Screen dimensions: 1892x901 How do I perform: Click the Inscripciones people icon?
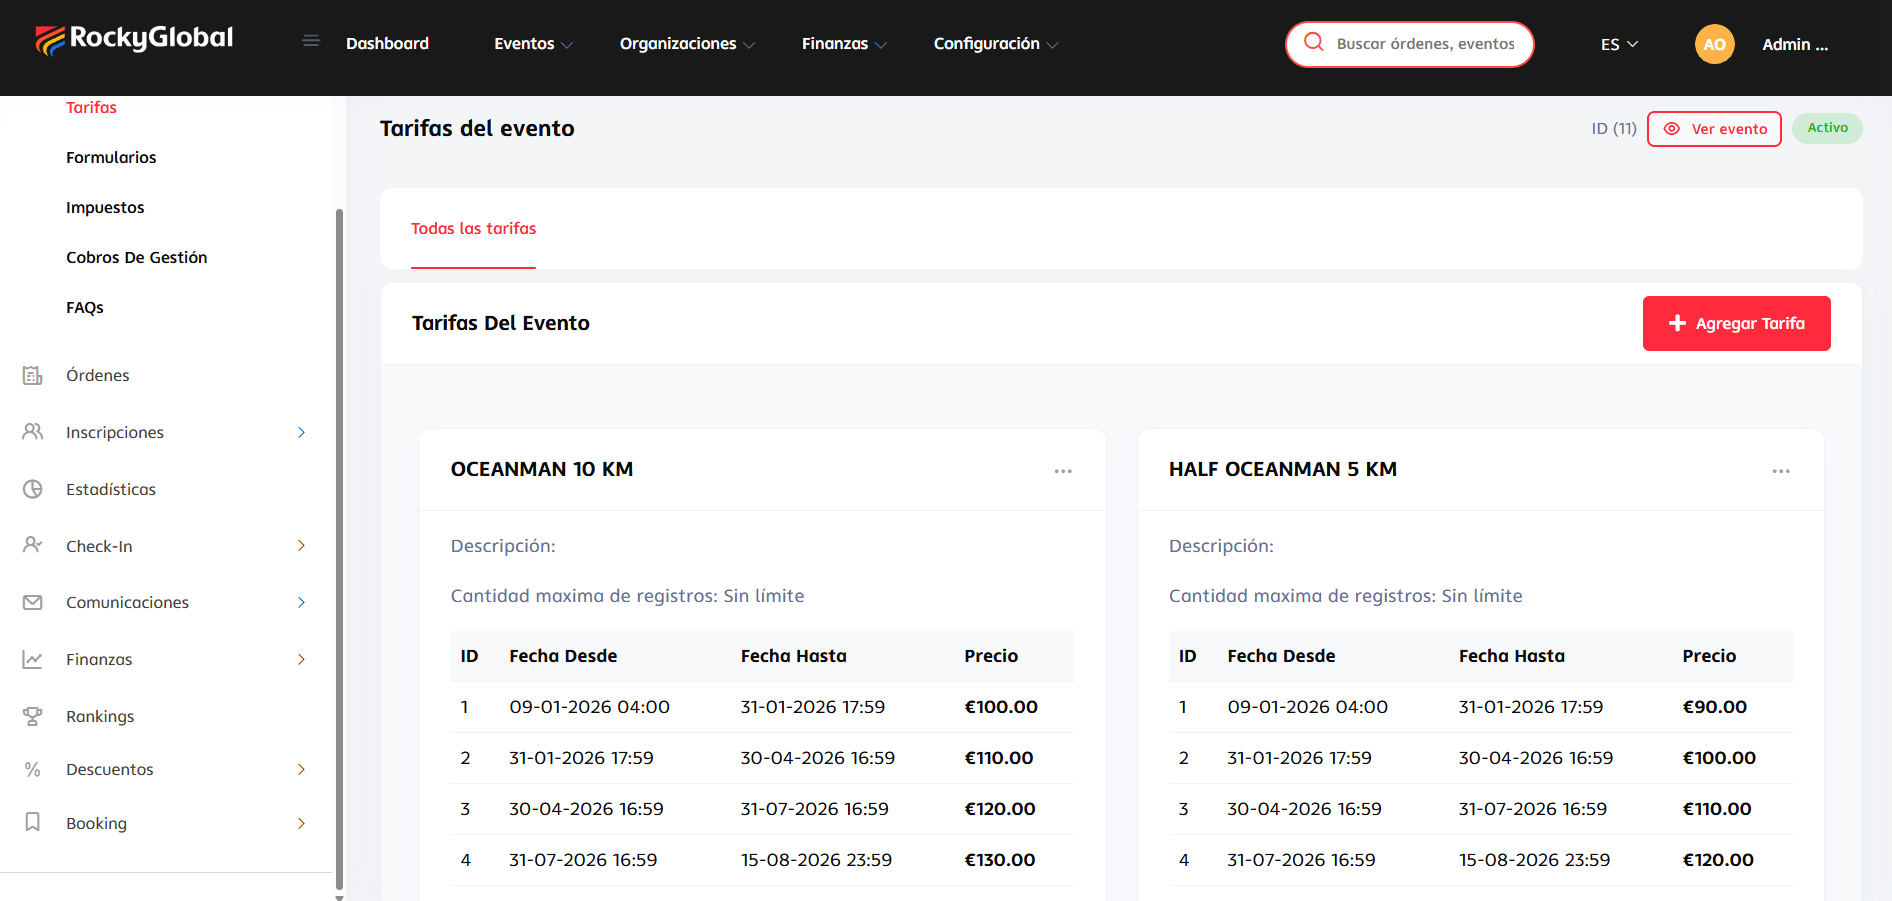coord(33,432)
